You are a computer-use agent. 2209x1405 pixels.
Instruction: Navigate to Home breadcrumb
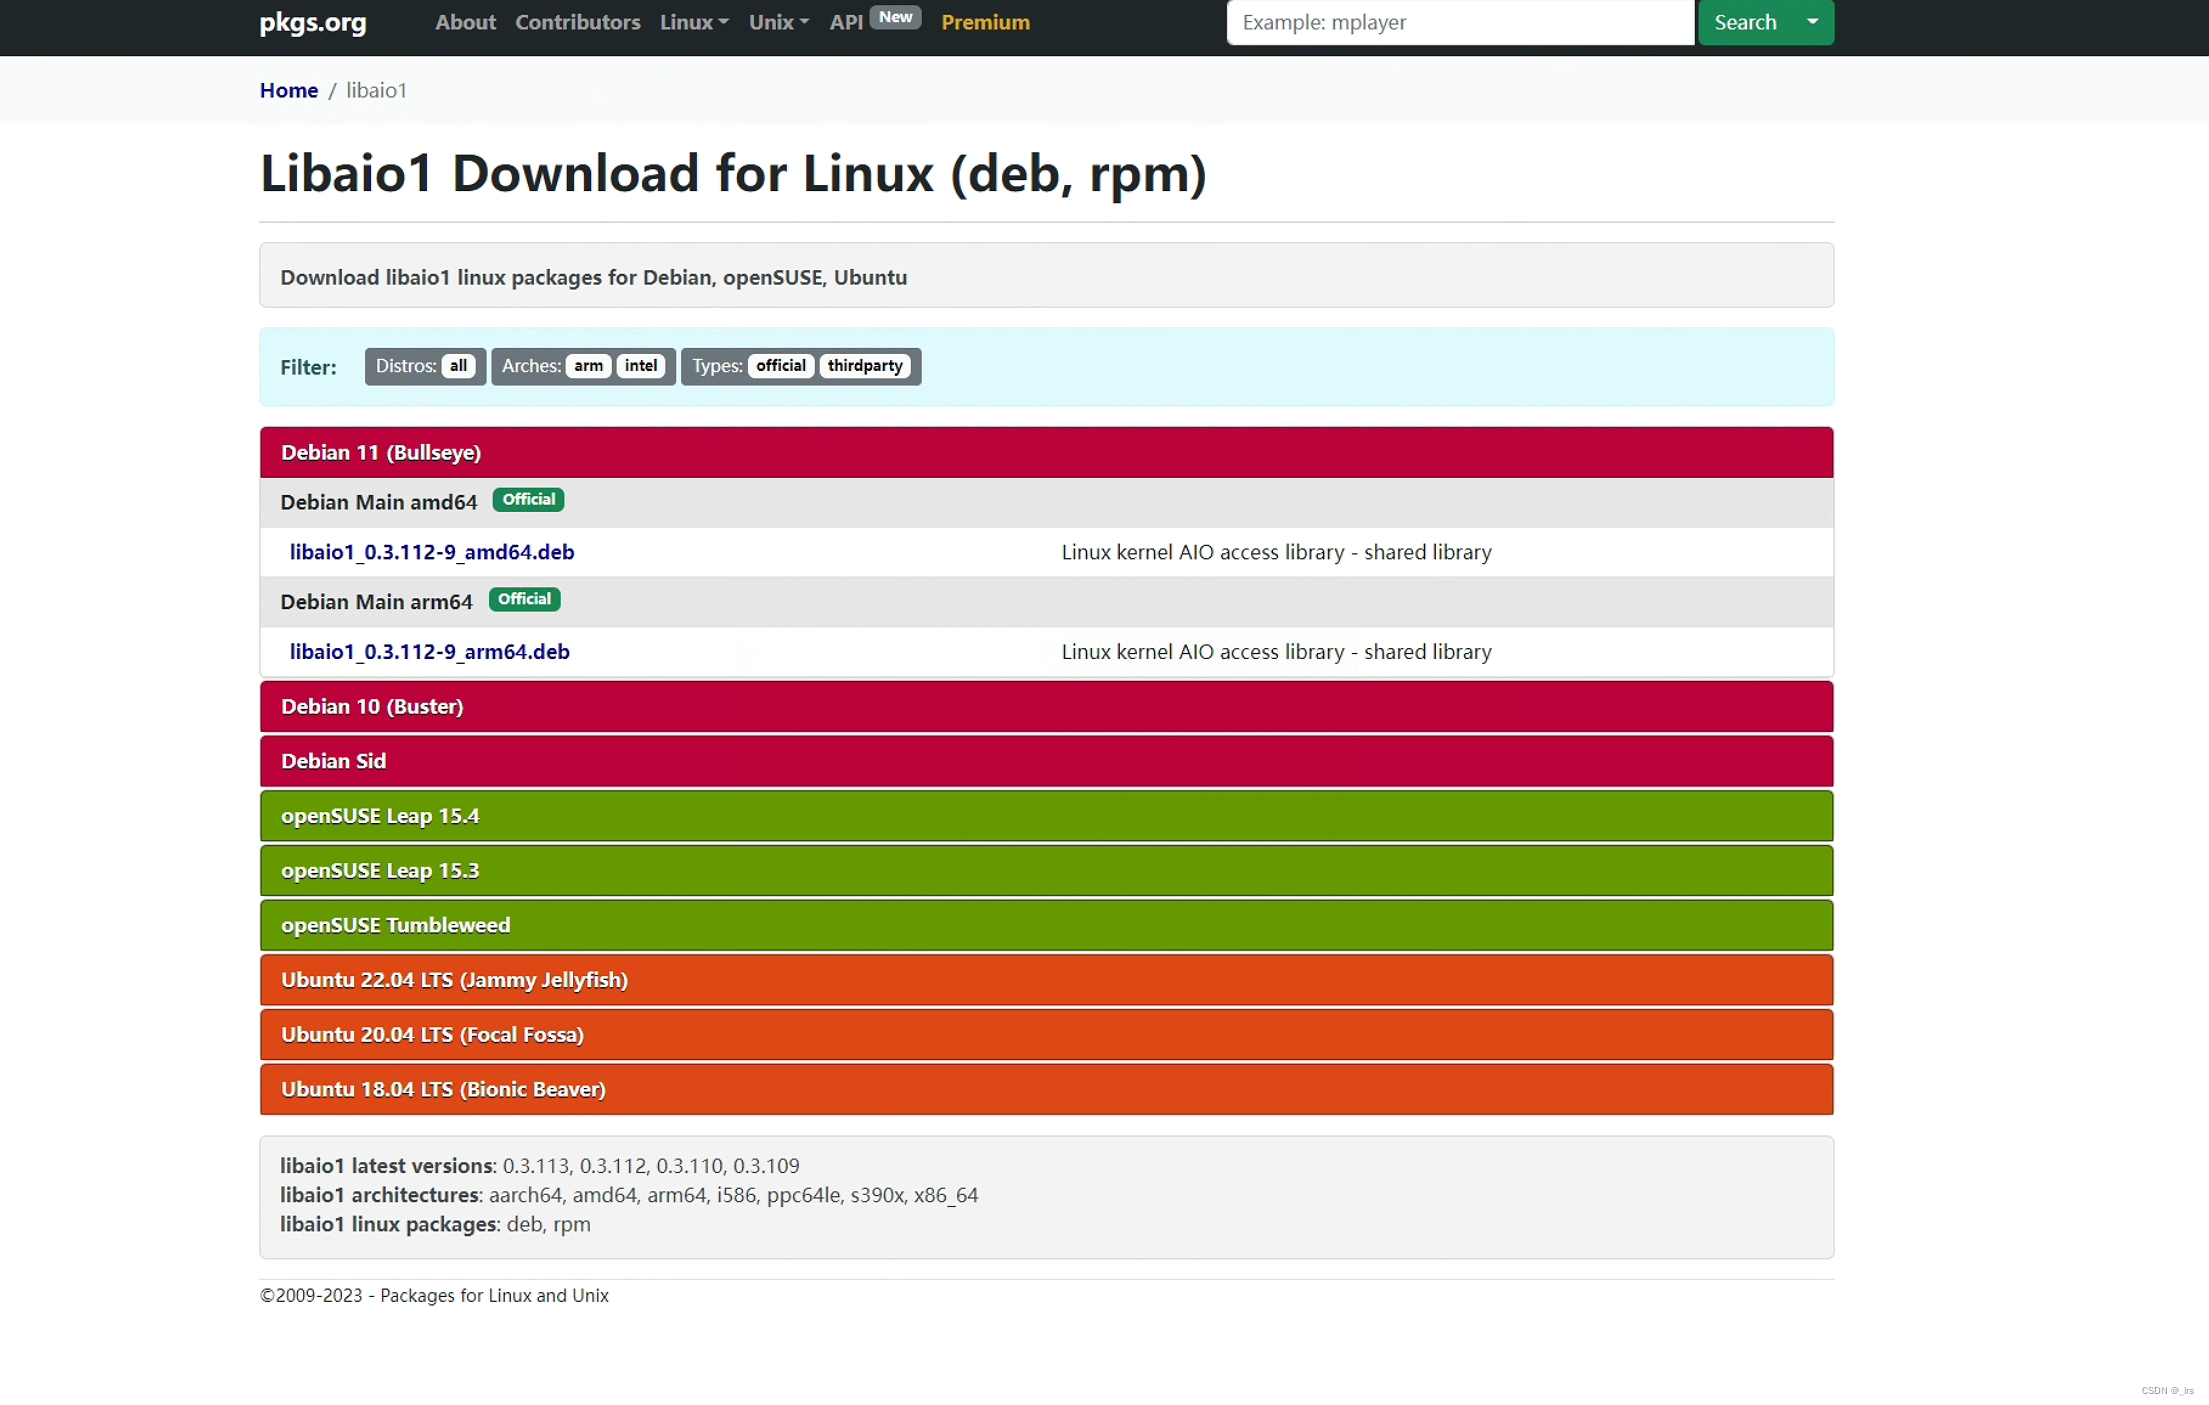click(289, 90)
